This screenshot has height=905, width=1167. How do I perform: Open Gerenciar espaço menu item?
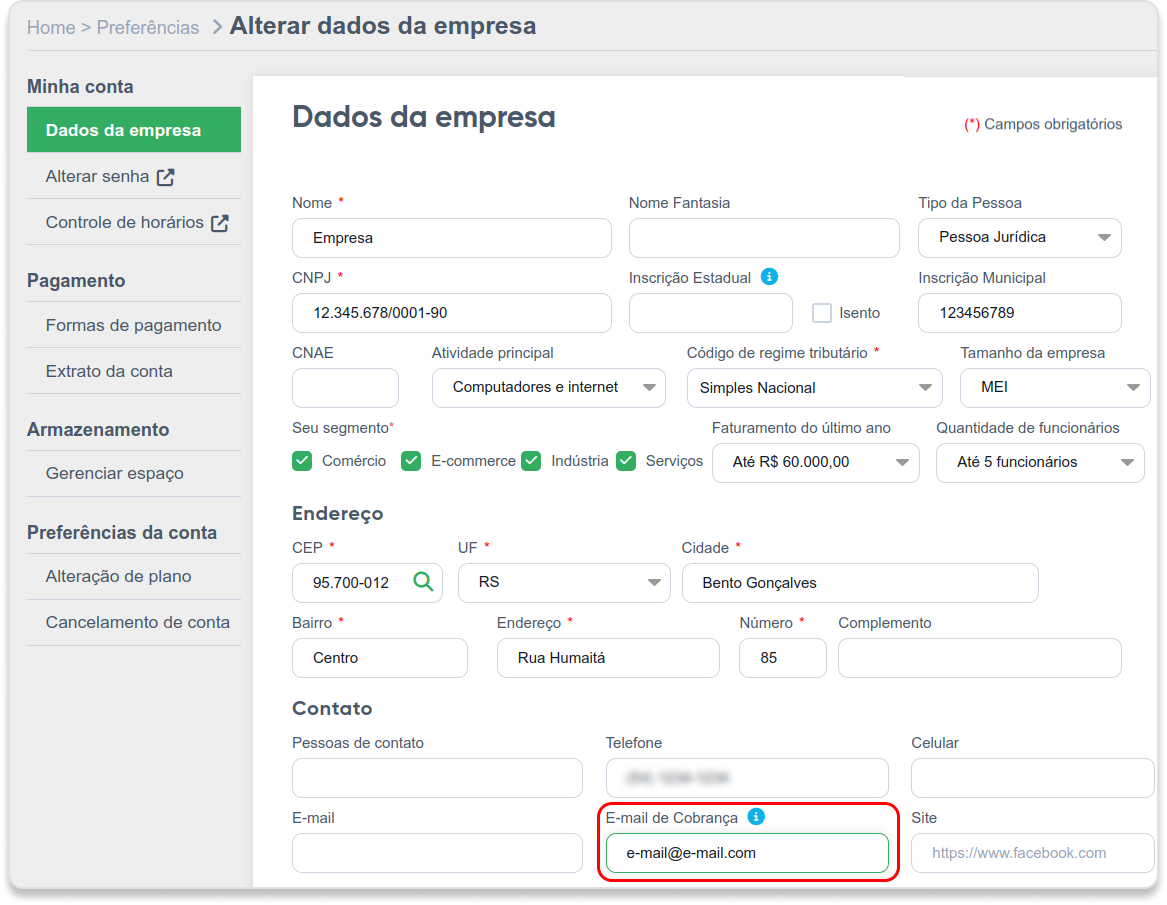[134, 473]
